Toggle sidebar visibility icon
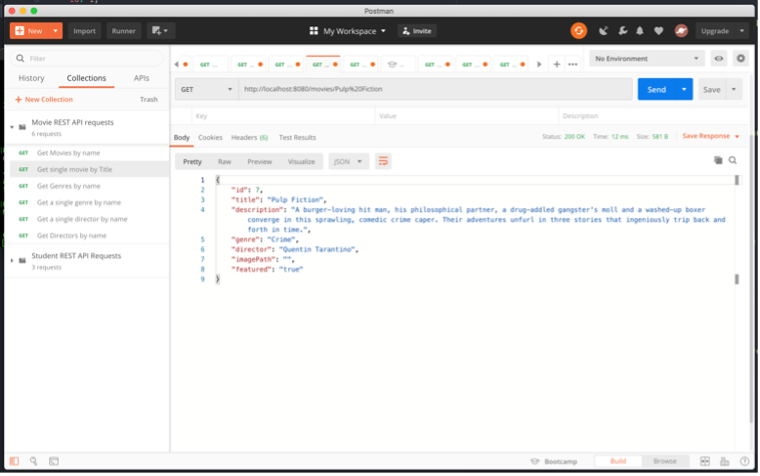This screenshot has width=760, height=476. (14, 461)
